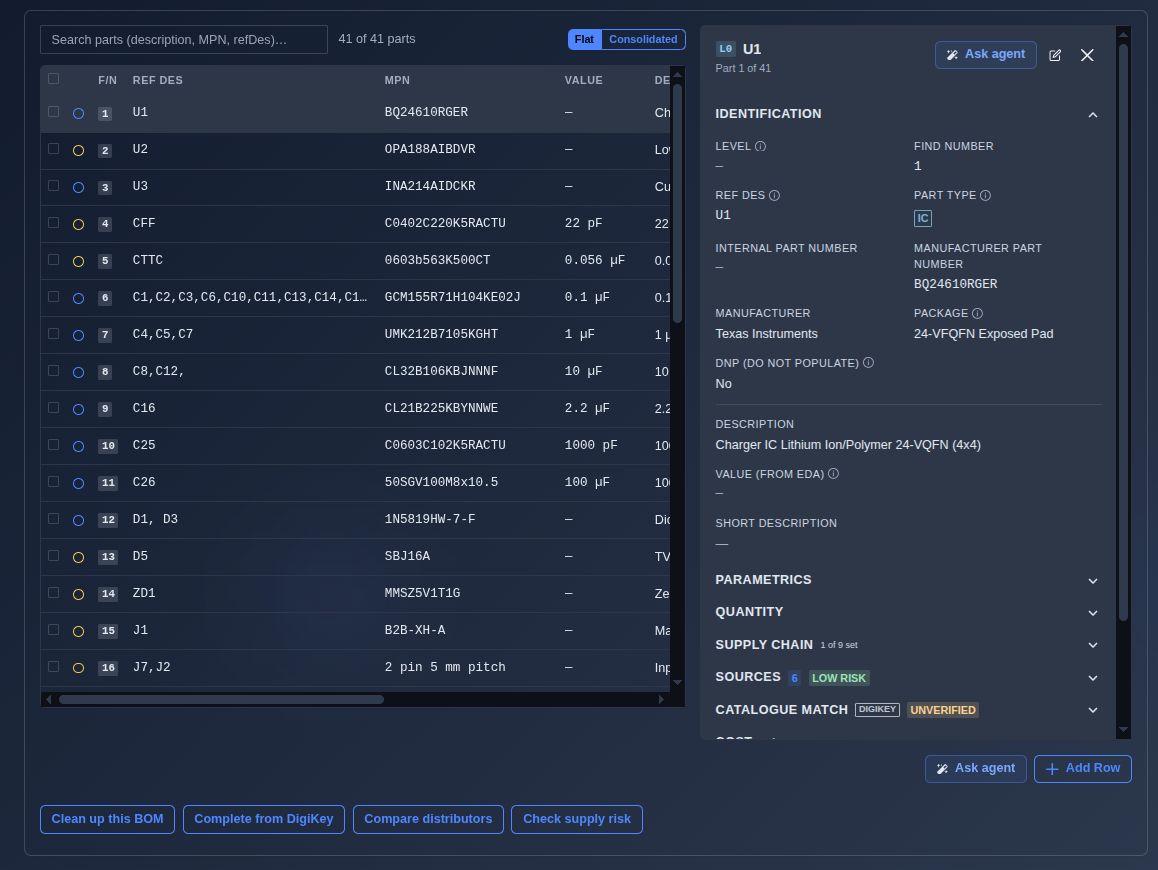Expand the QUANTITY section
The height and width of the screenshot is (870, 1158).
(x=1093, y=613)
